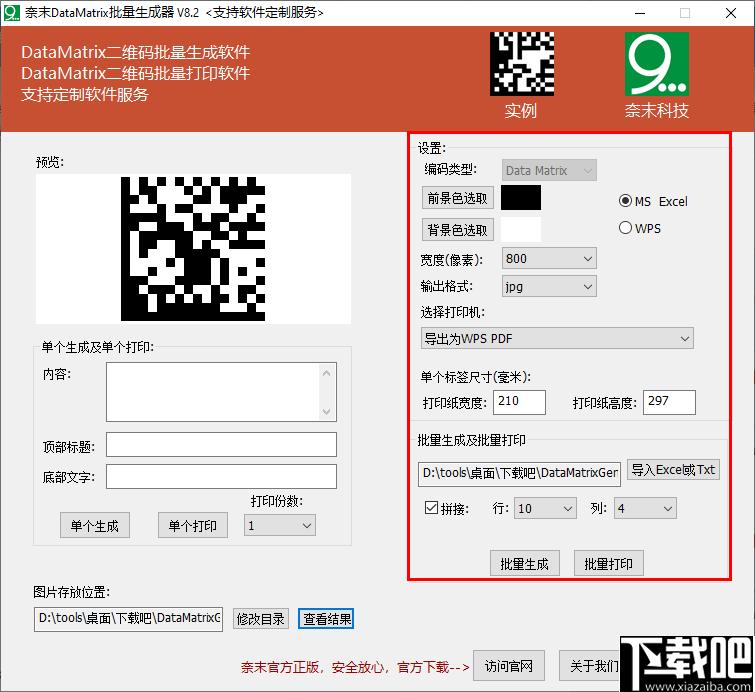Click the 查看结果 button
Viewport: 755px width, 692px height.
point(326,619)
